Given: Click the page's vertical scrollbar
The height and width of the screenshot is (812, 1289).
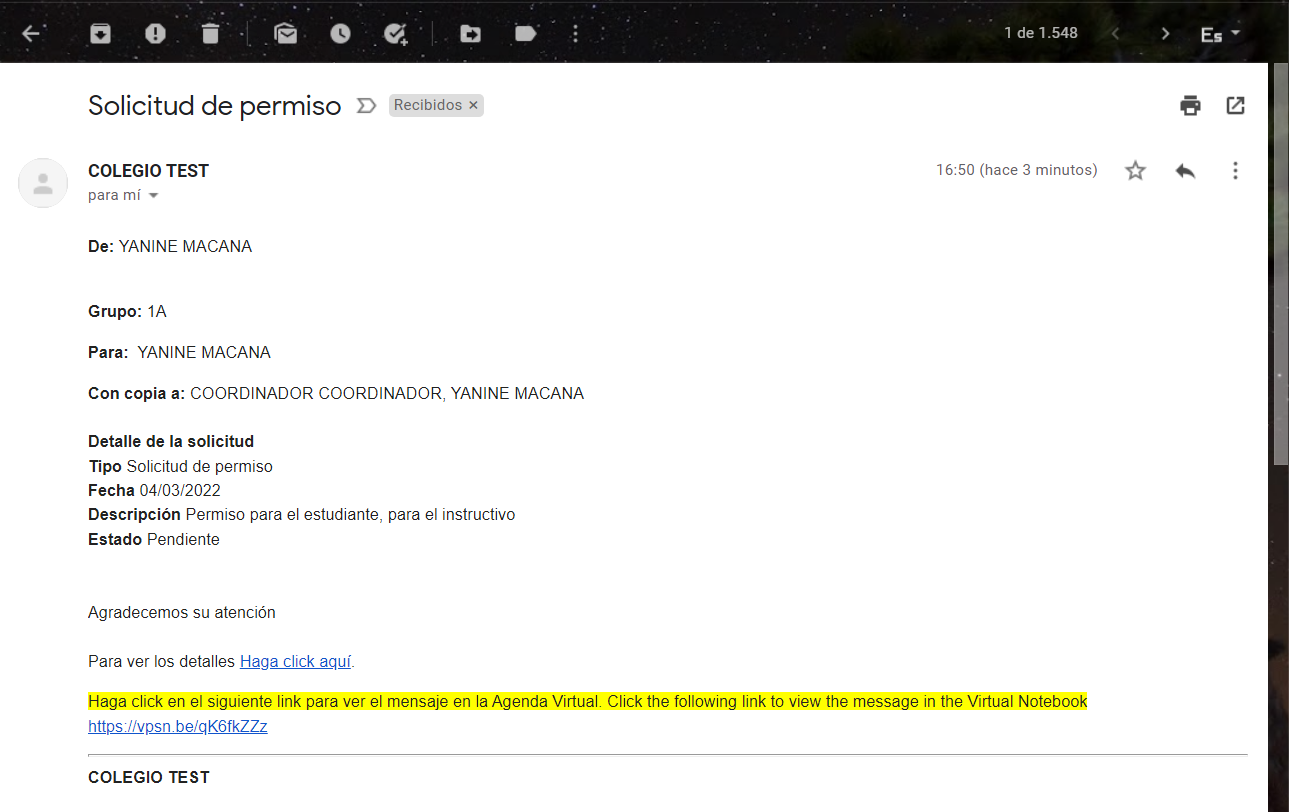Looking at the screenshot, I should tap(1279, 263).
